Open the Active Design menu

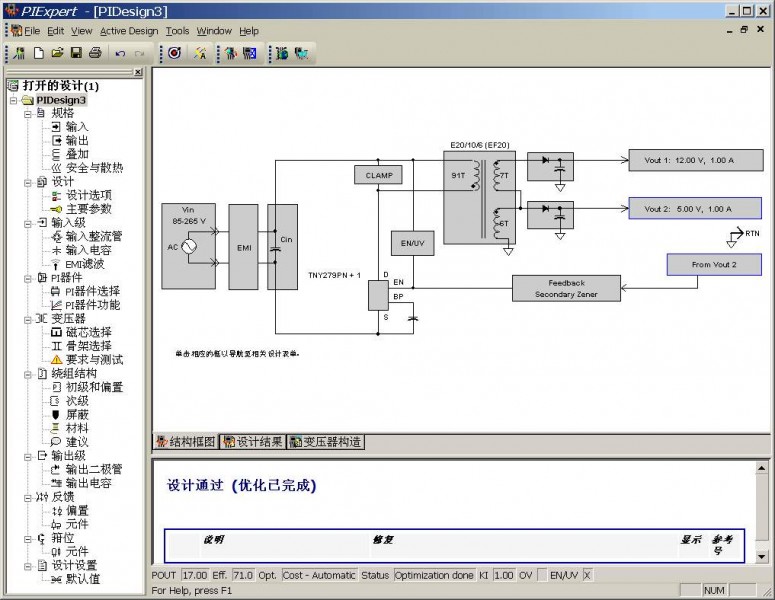[x=129, y=31]
